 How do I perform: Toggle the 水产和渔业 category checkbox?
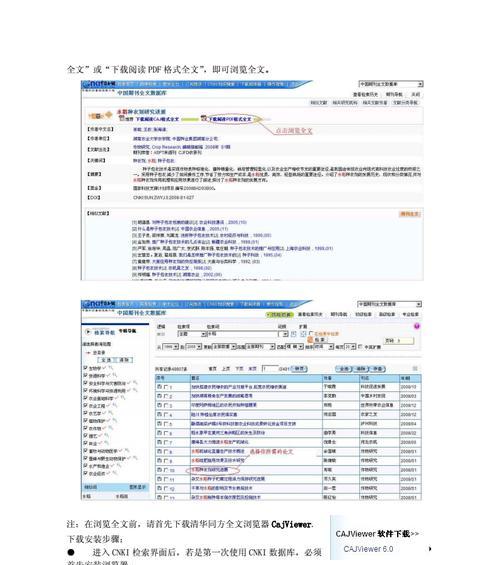tap(86, 466)
